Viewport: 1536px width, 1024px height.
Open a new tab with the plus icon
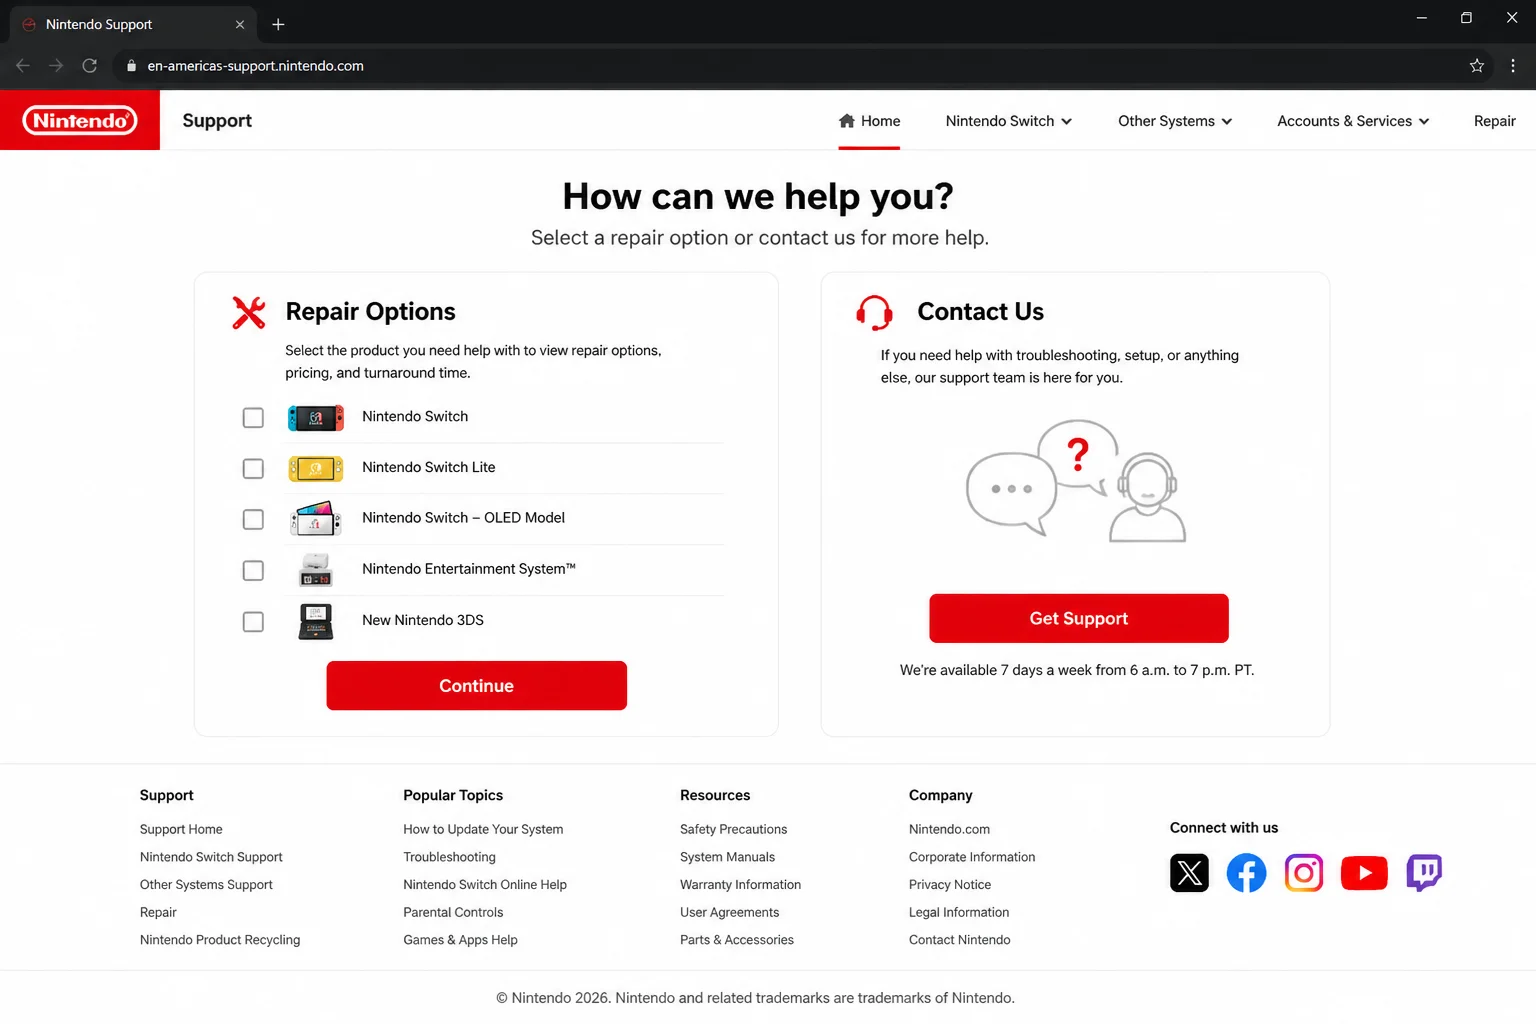(x=278, y=24)
